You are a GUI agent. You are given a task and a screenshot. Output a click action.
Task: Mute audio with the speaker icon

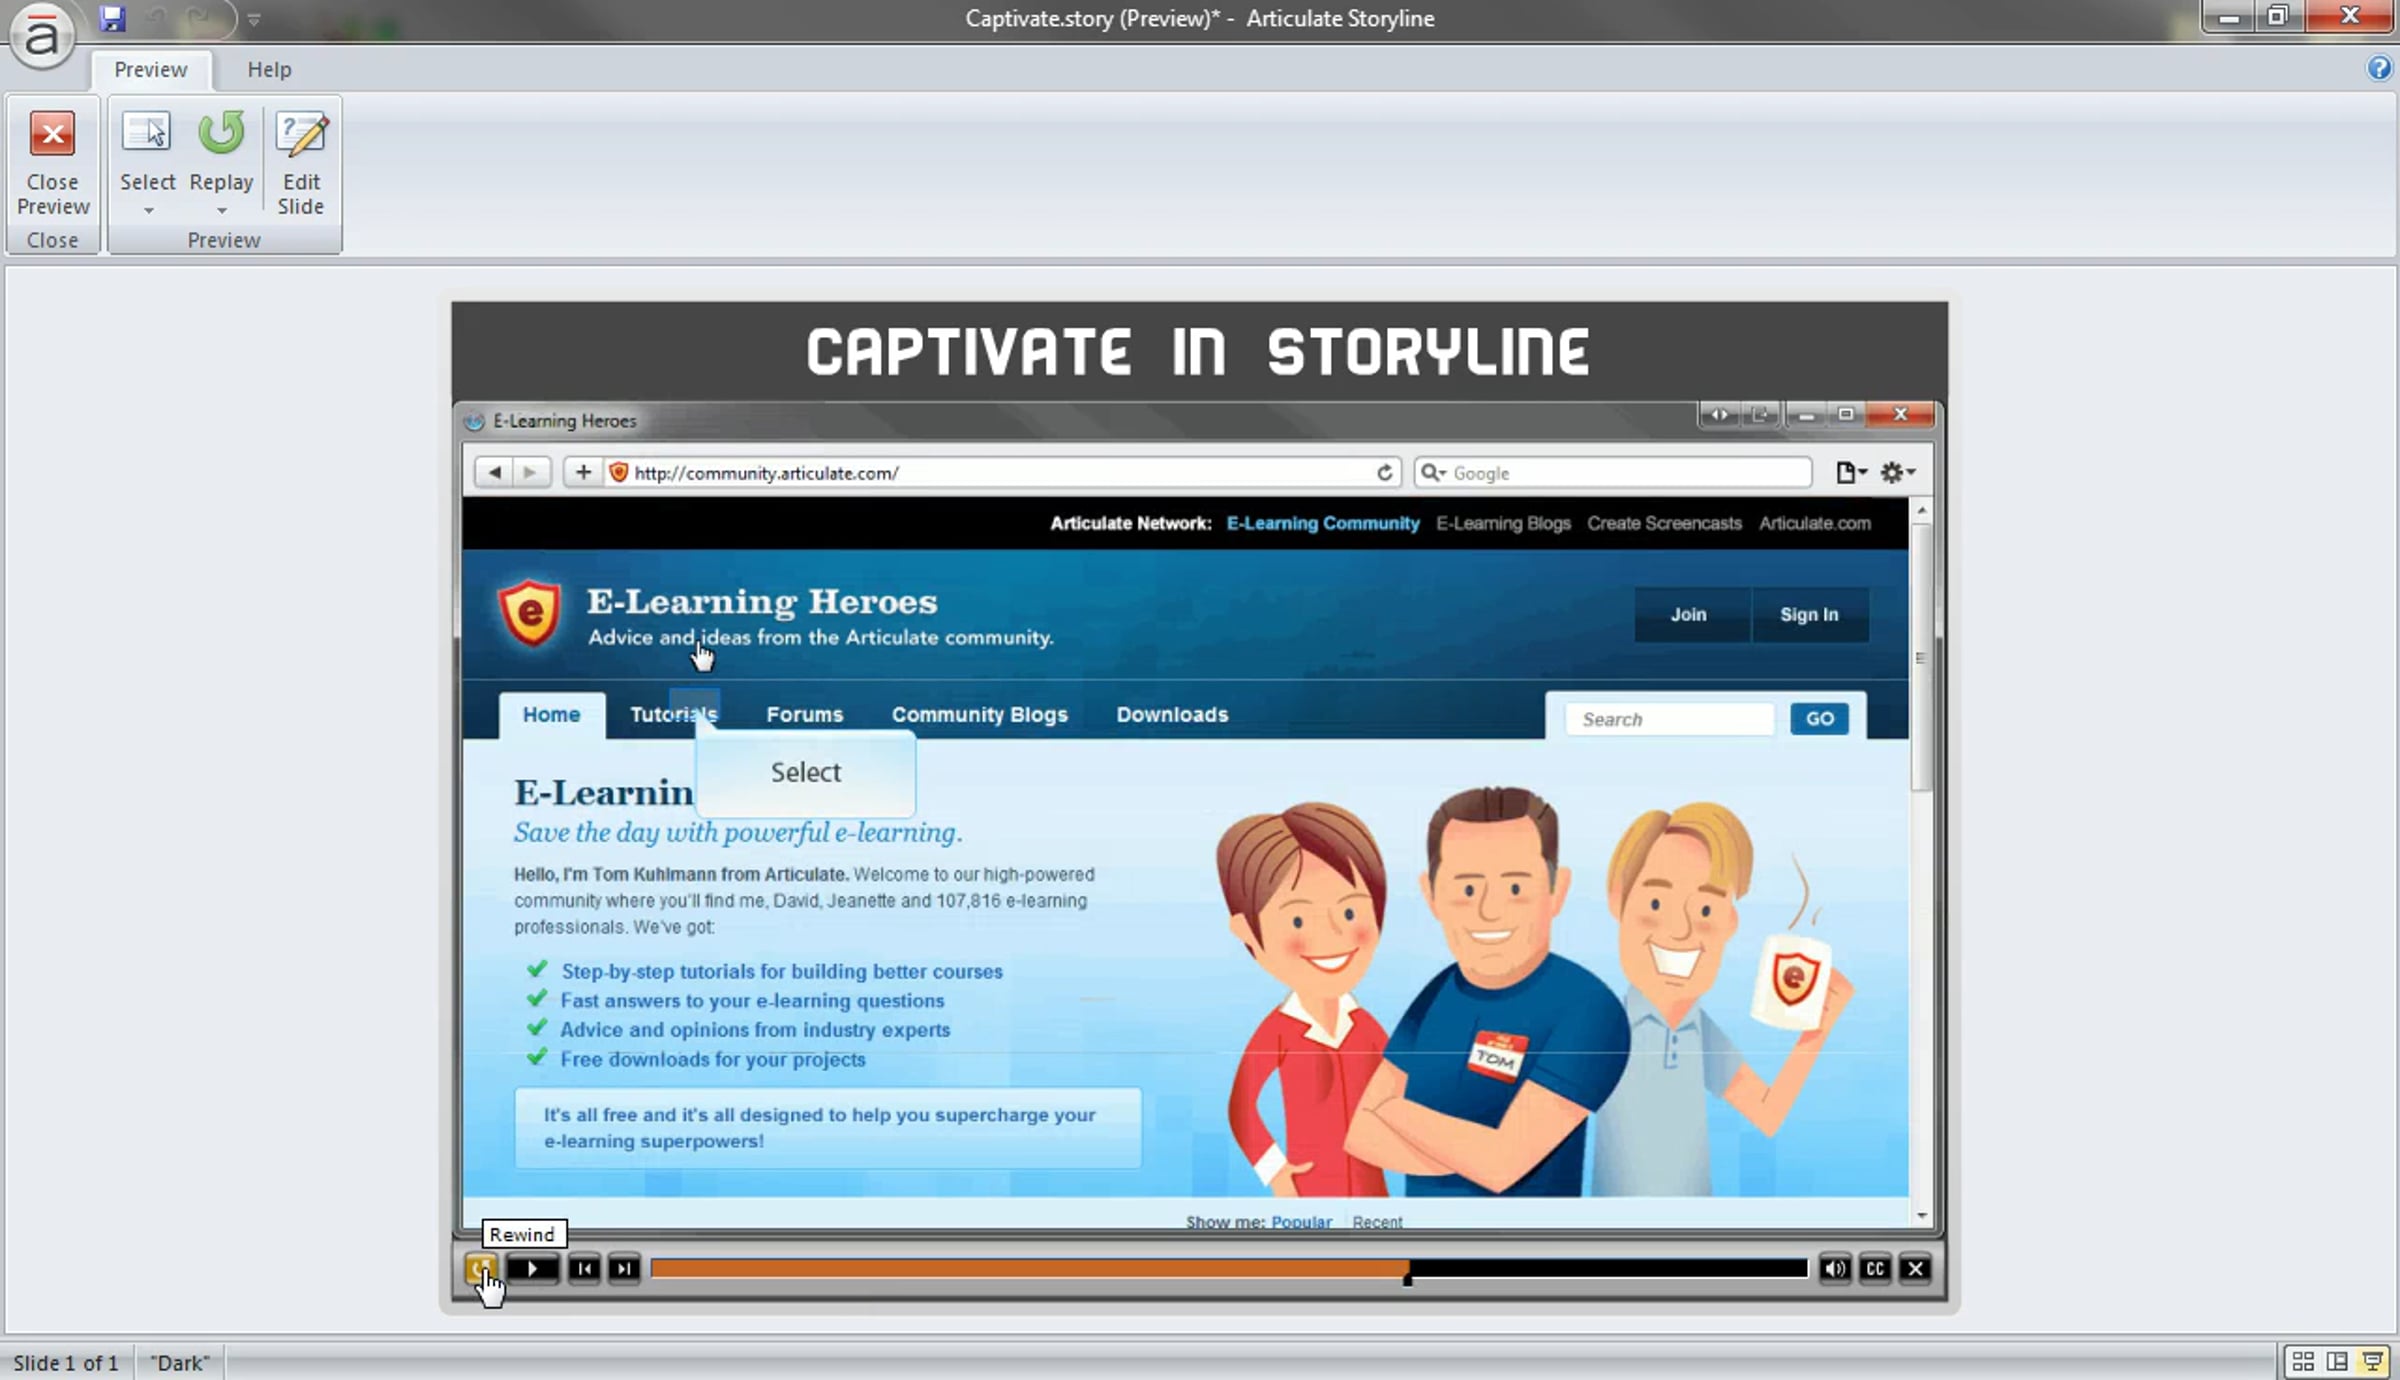pyautogui.click(x=1834, y=1269)
